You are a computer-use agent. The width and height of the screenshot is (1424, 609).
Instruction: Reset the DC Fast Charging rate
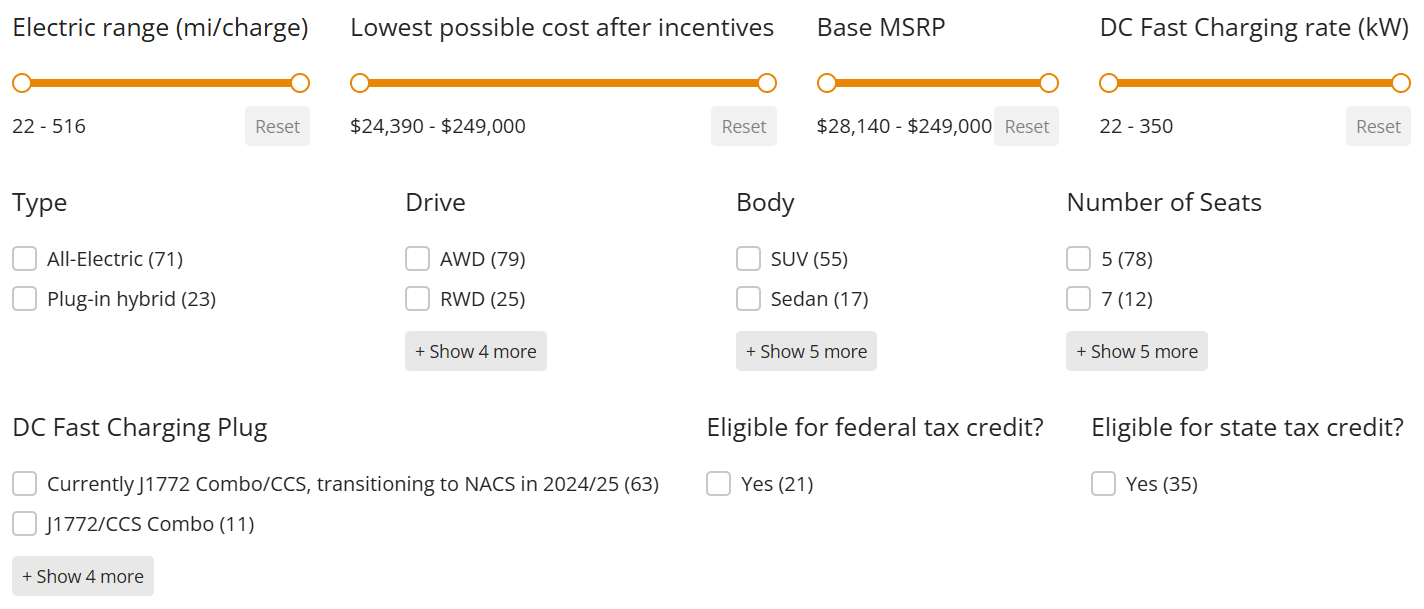(x=1378, y=127)
